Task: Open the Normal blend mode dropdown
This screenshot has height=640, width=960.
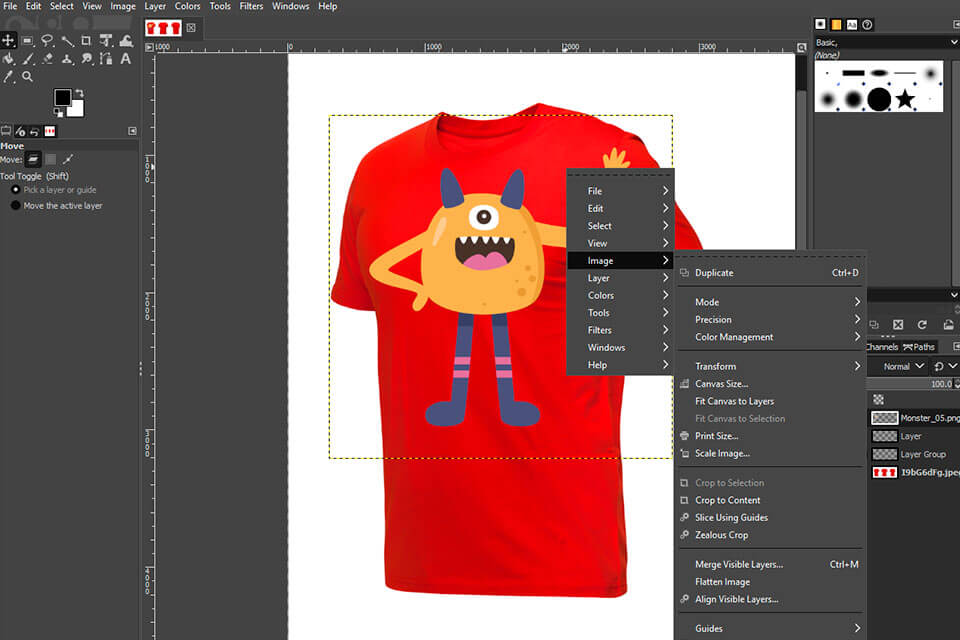Action: 898,366
